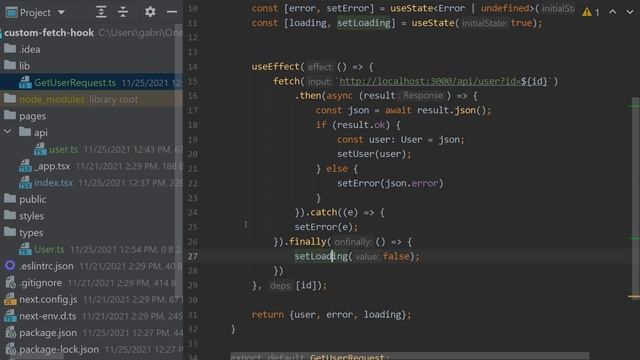Click line number 27 in gutter
640x360 pixels.
[193, 256]
